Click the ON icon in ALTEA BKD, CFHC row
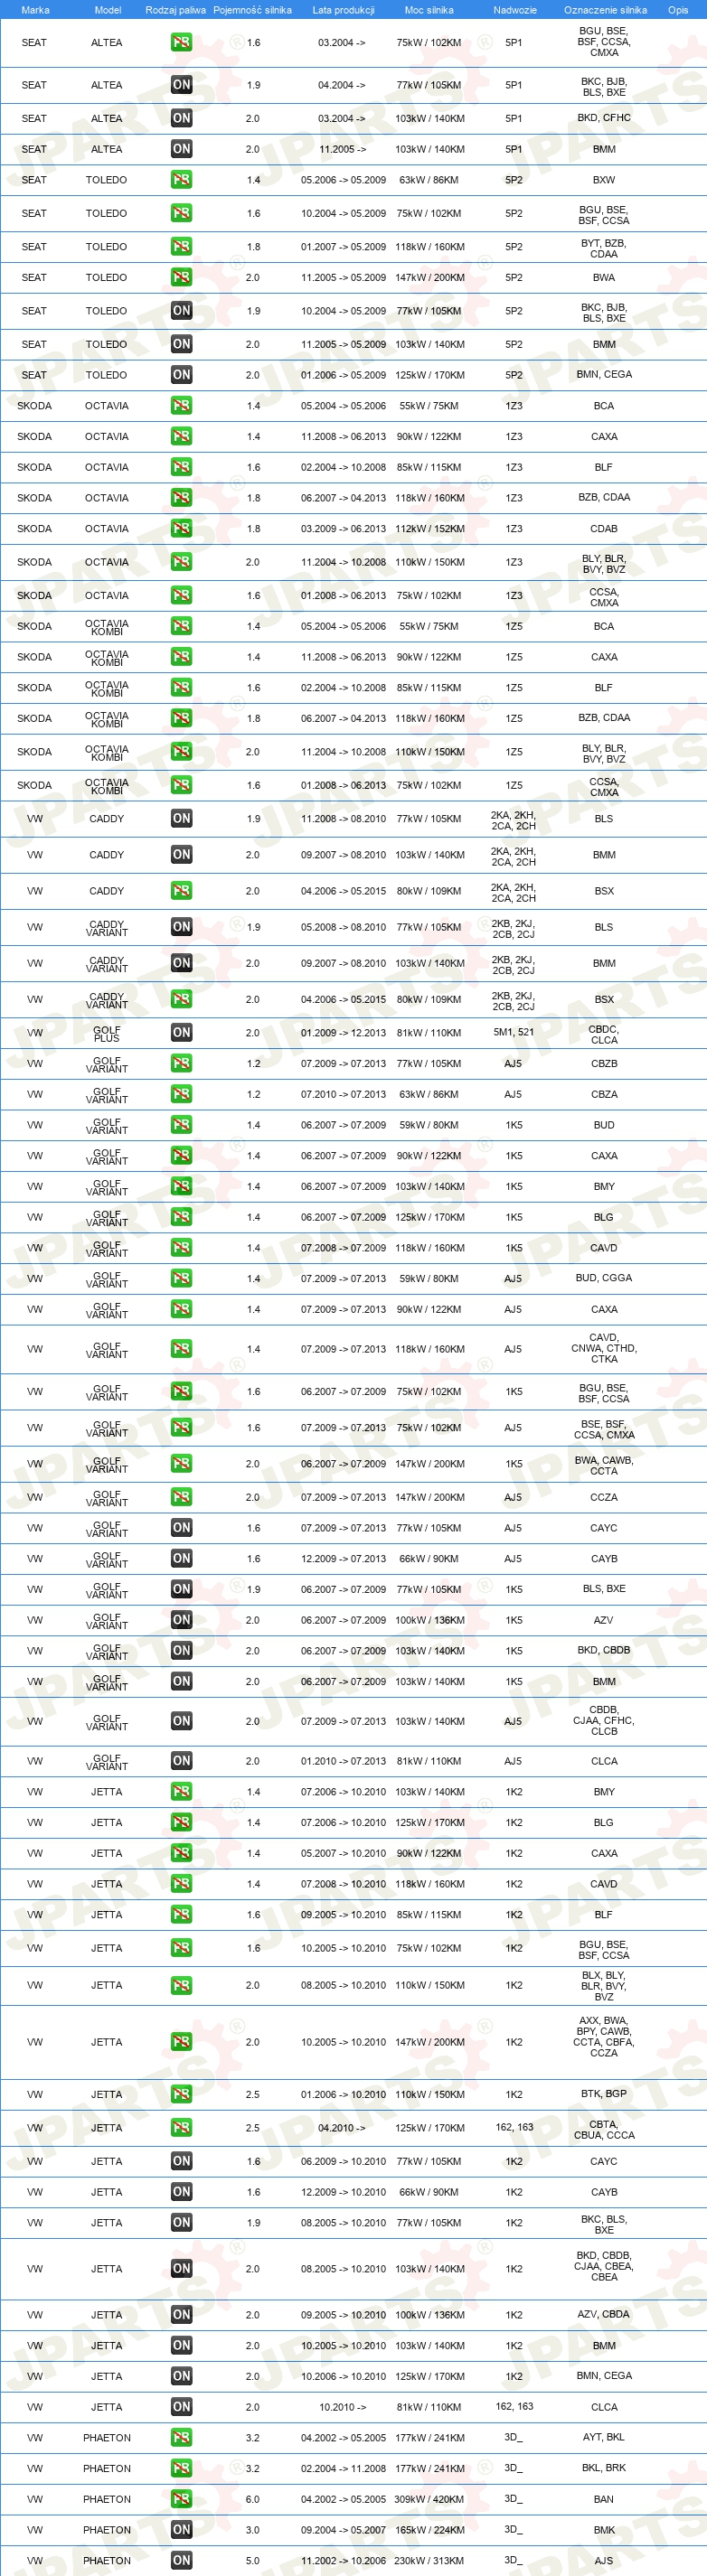The width and height of the screenshot is (707, 2576). tap(181, 118)
